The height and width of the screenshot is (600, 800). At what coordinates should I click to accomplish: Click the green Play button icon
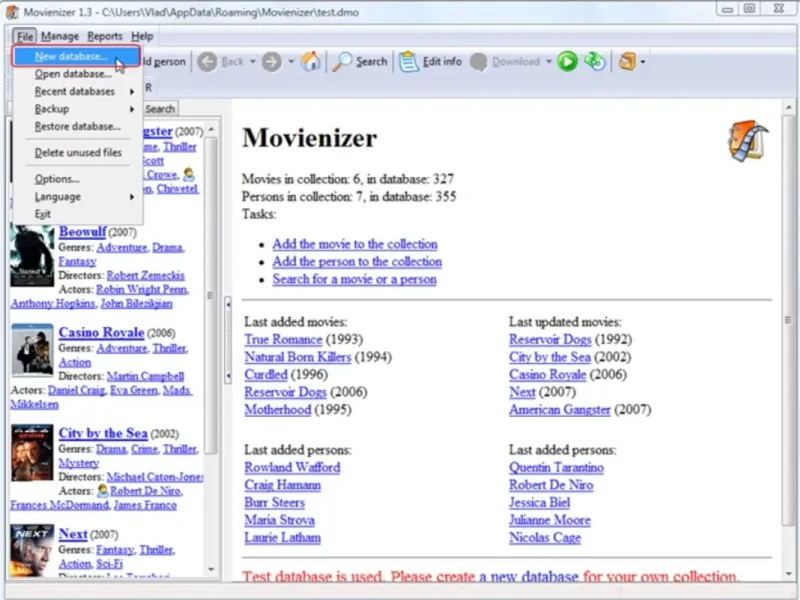click(567, 62)
